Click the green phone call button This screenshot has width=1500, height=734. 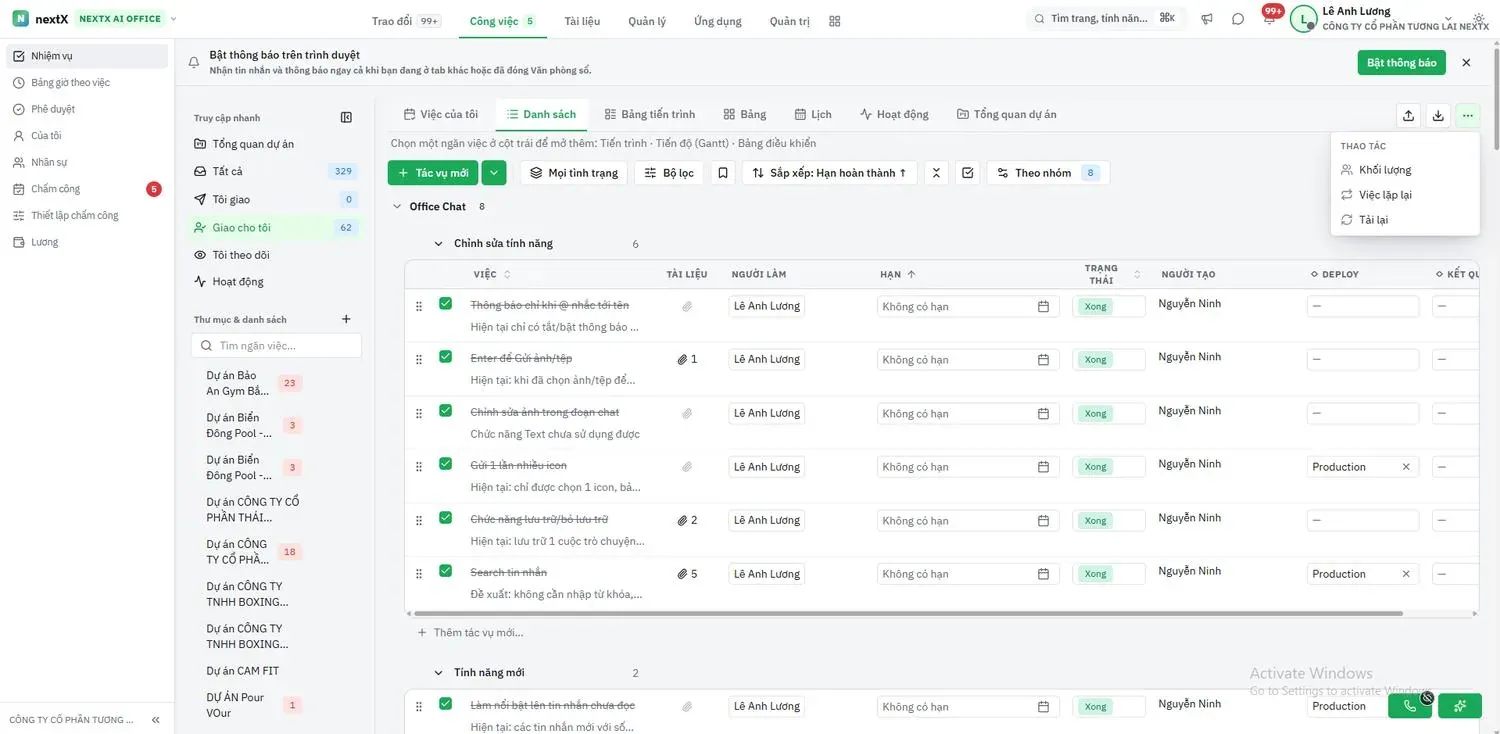[x=1410, y=706]
